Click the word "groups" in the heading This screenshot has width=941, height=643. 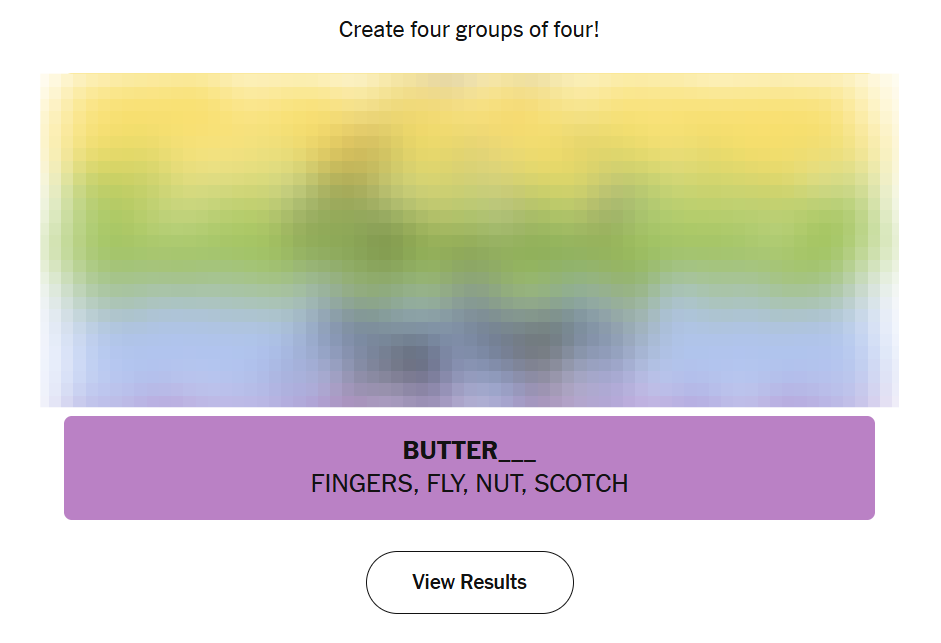click(488, 30)
